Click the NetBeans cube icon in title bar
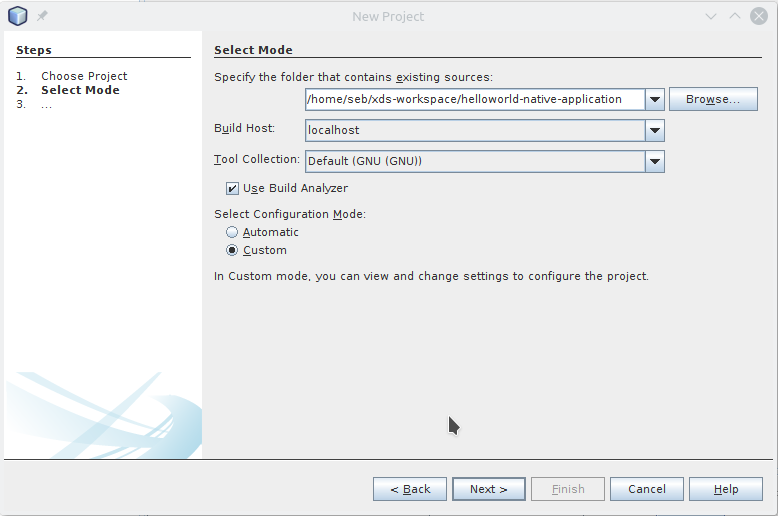 coord(18,16)
